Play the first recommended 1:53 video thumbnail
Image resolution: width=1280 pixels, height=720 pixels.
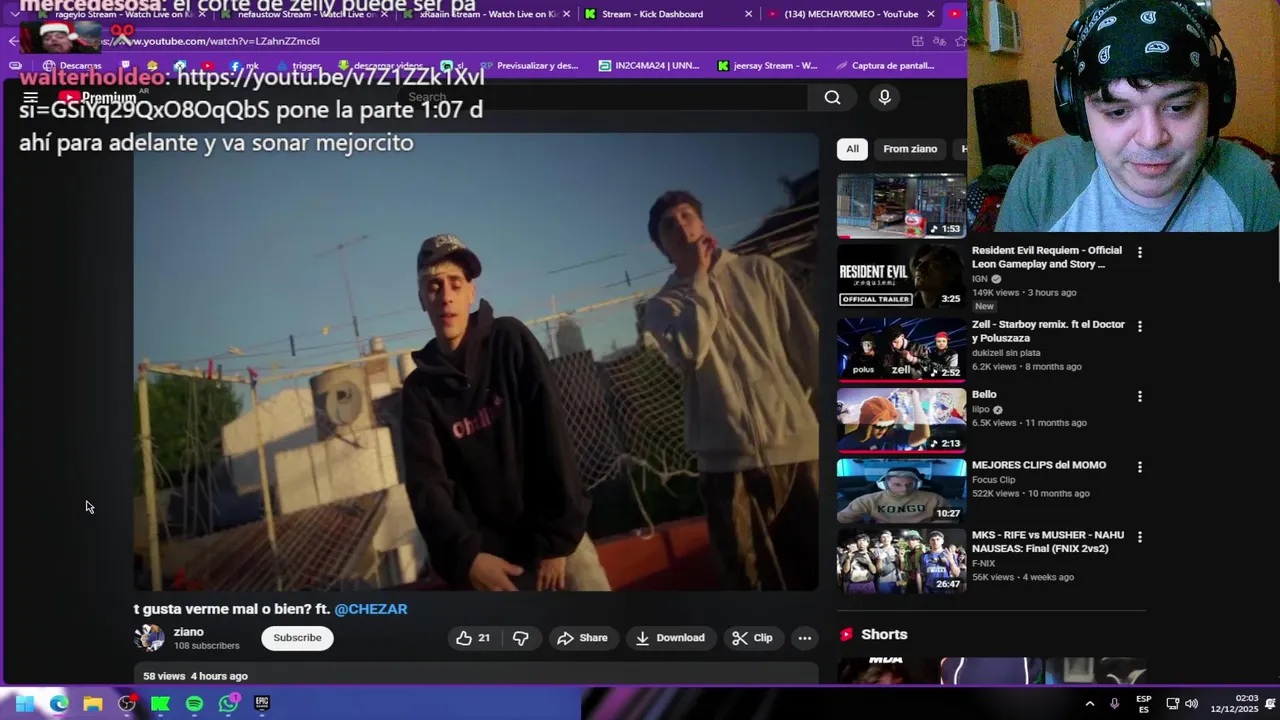click(901, 206)
